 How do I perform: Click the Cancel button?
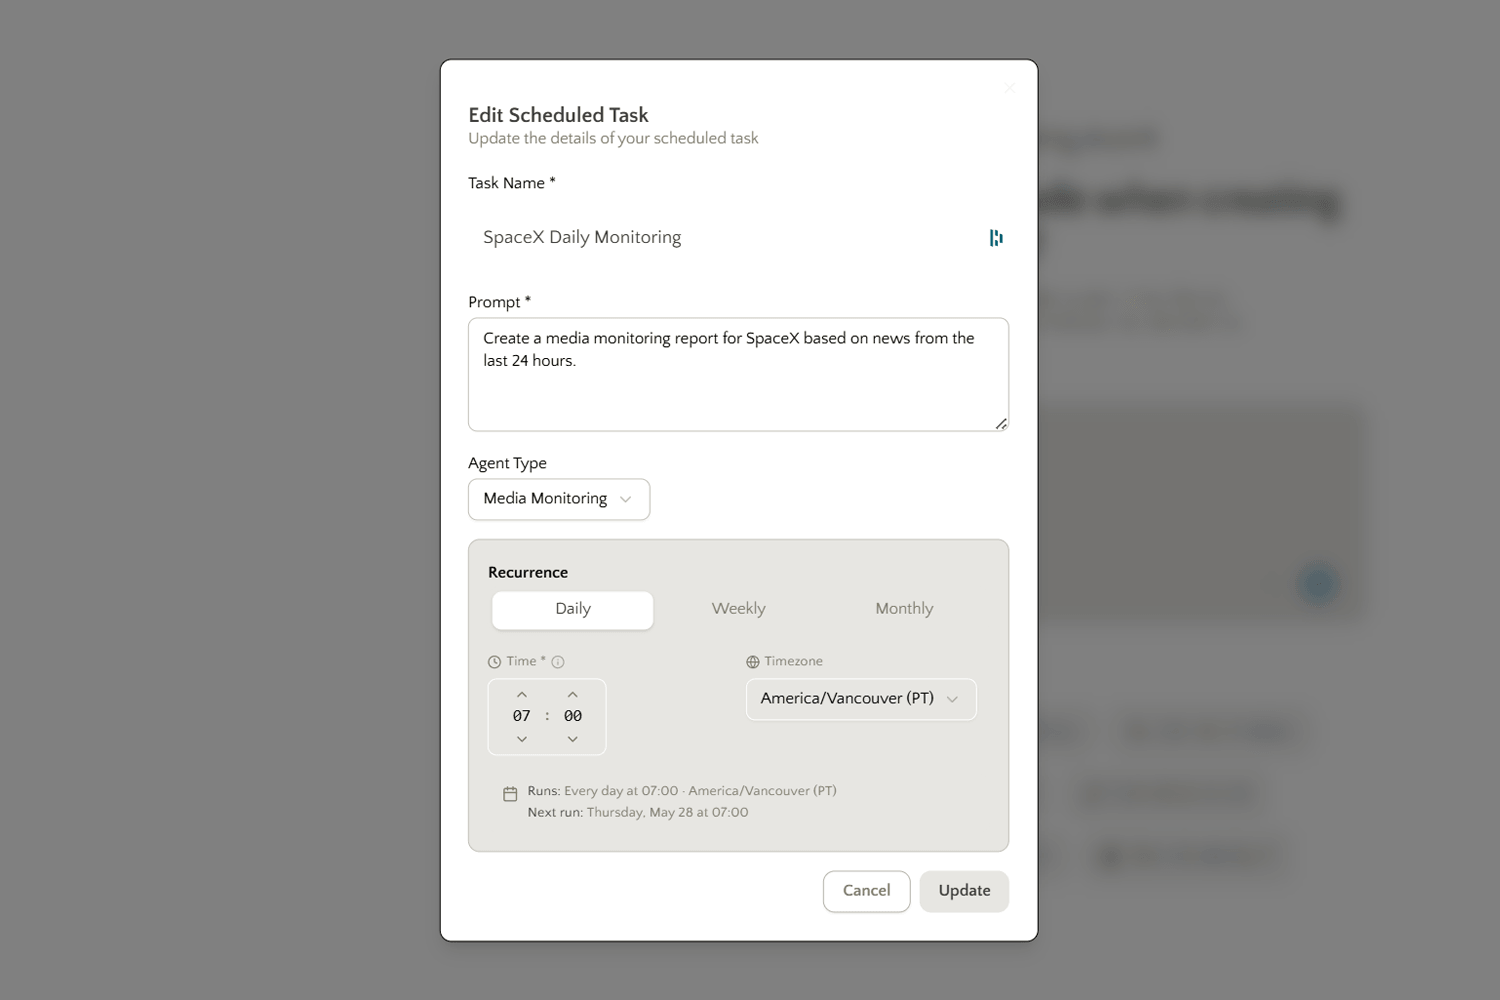click(866, 891)
